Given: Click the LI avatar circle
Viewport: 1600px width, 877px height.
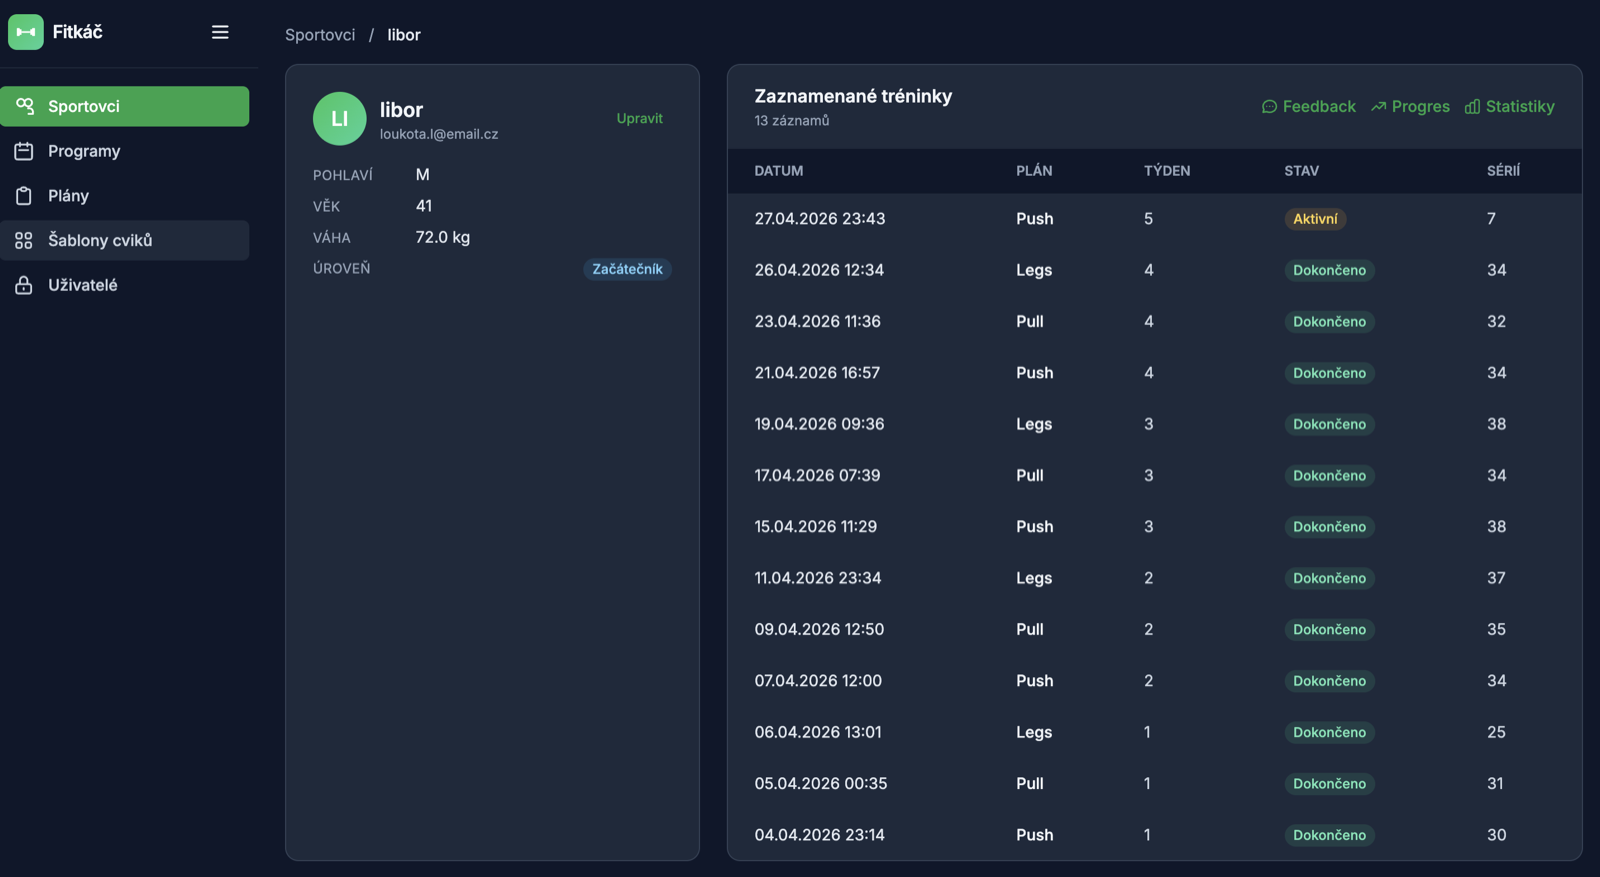Looking at the screenshot, I should click(340, 119).
